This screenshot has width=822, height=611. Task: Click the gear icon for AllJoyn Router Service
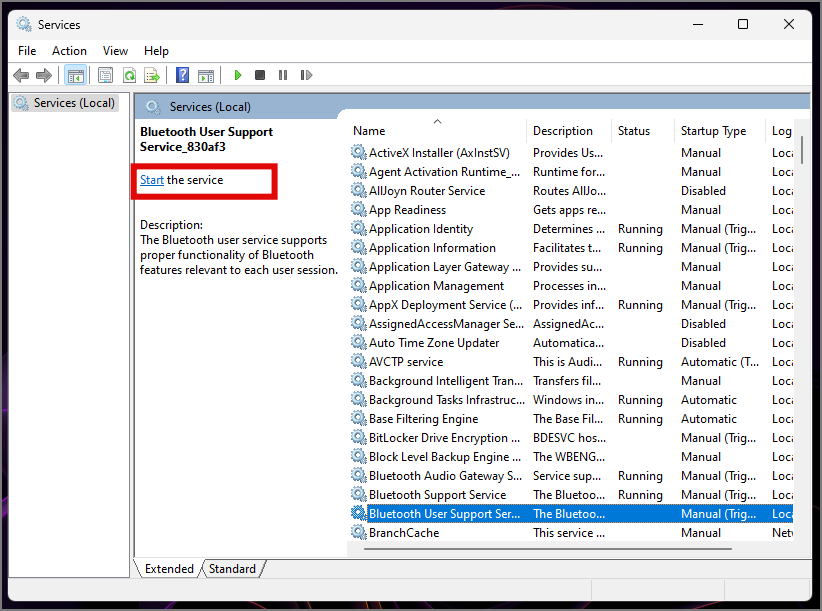coord(359,190)
